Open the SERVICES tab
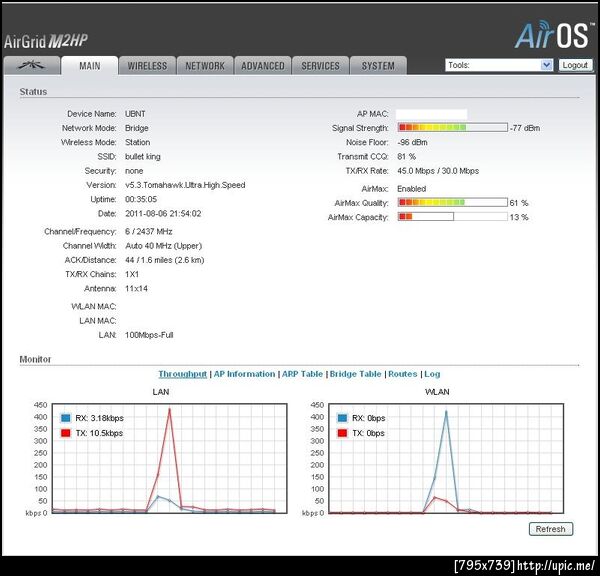This screenshot has width=600, height=576. (321, 65)
